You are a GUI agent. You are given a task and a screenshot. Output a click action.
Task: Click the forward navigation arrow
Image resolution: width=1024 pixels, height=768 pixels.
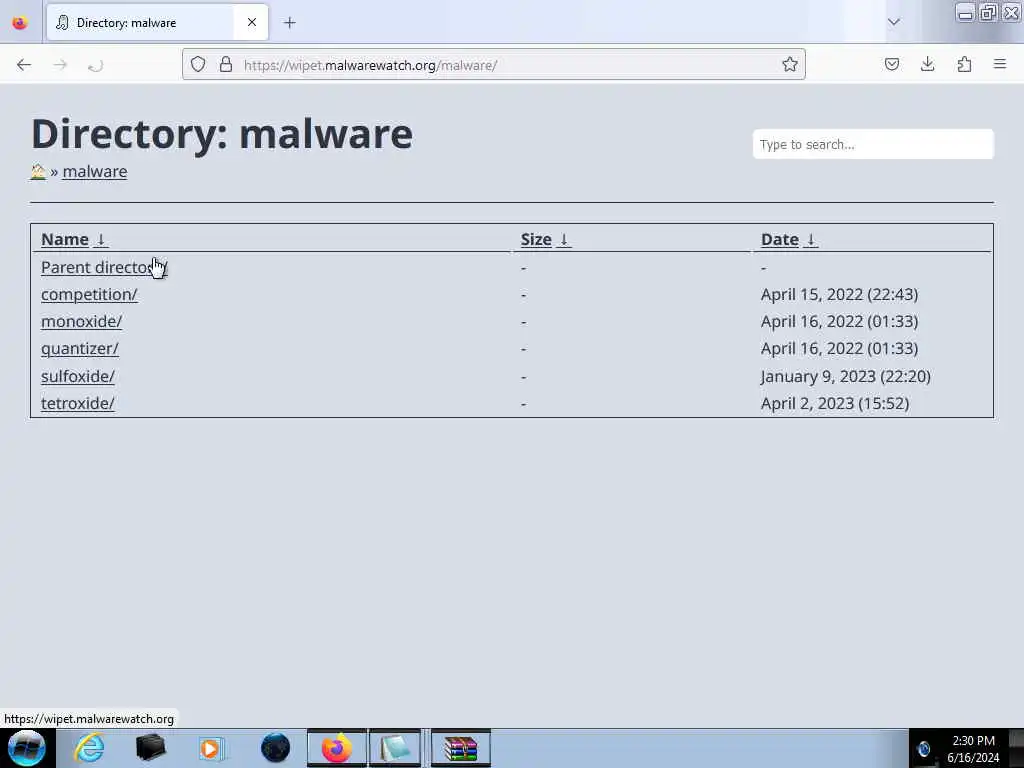(60, 65)
